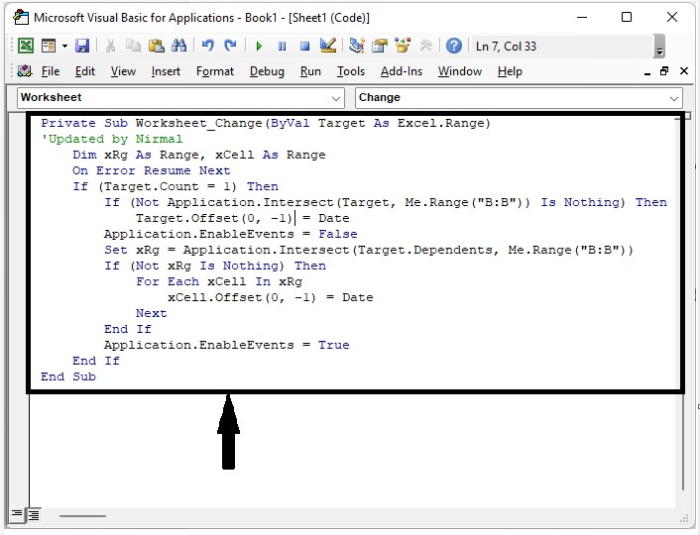Close the inner code window
The height and width of the screenshot is (535, 700).
click(x=683, y=71)
